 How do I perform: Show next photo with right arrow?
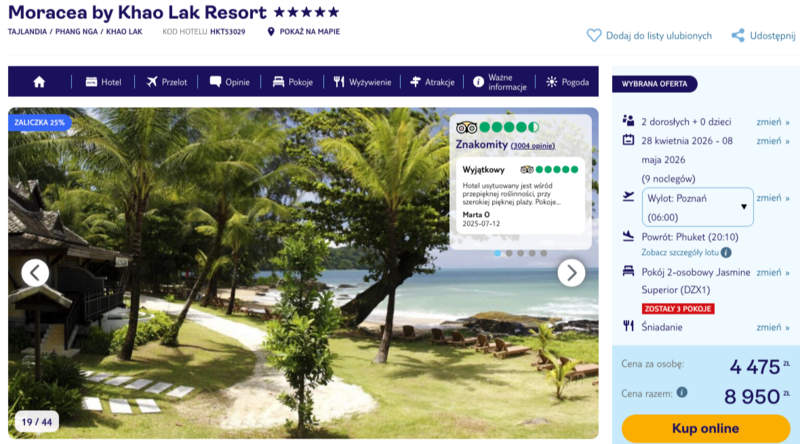tap(571, 273)
